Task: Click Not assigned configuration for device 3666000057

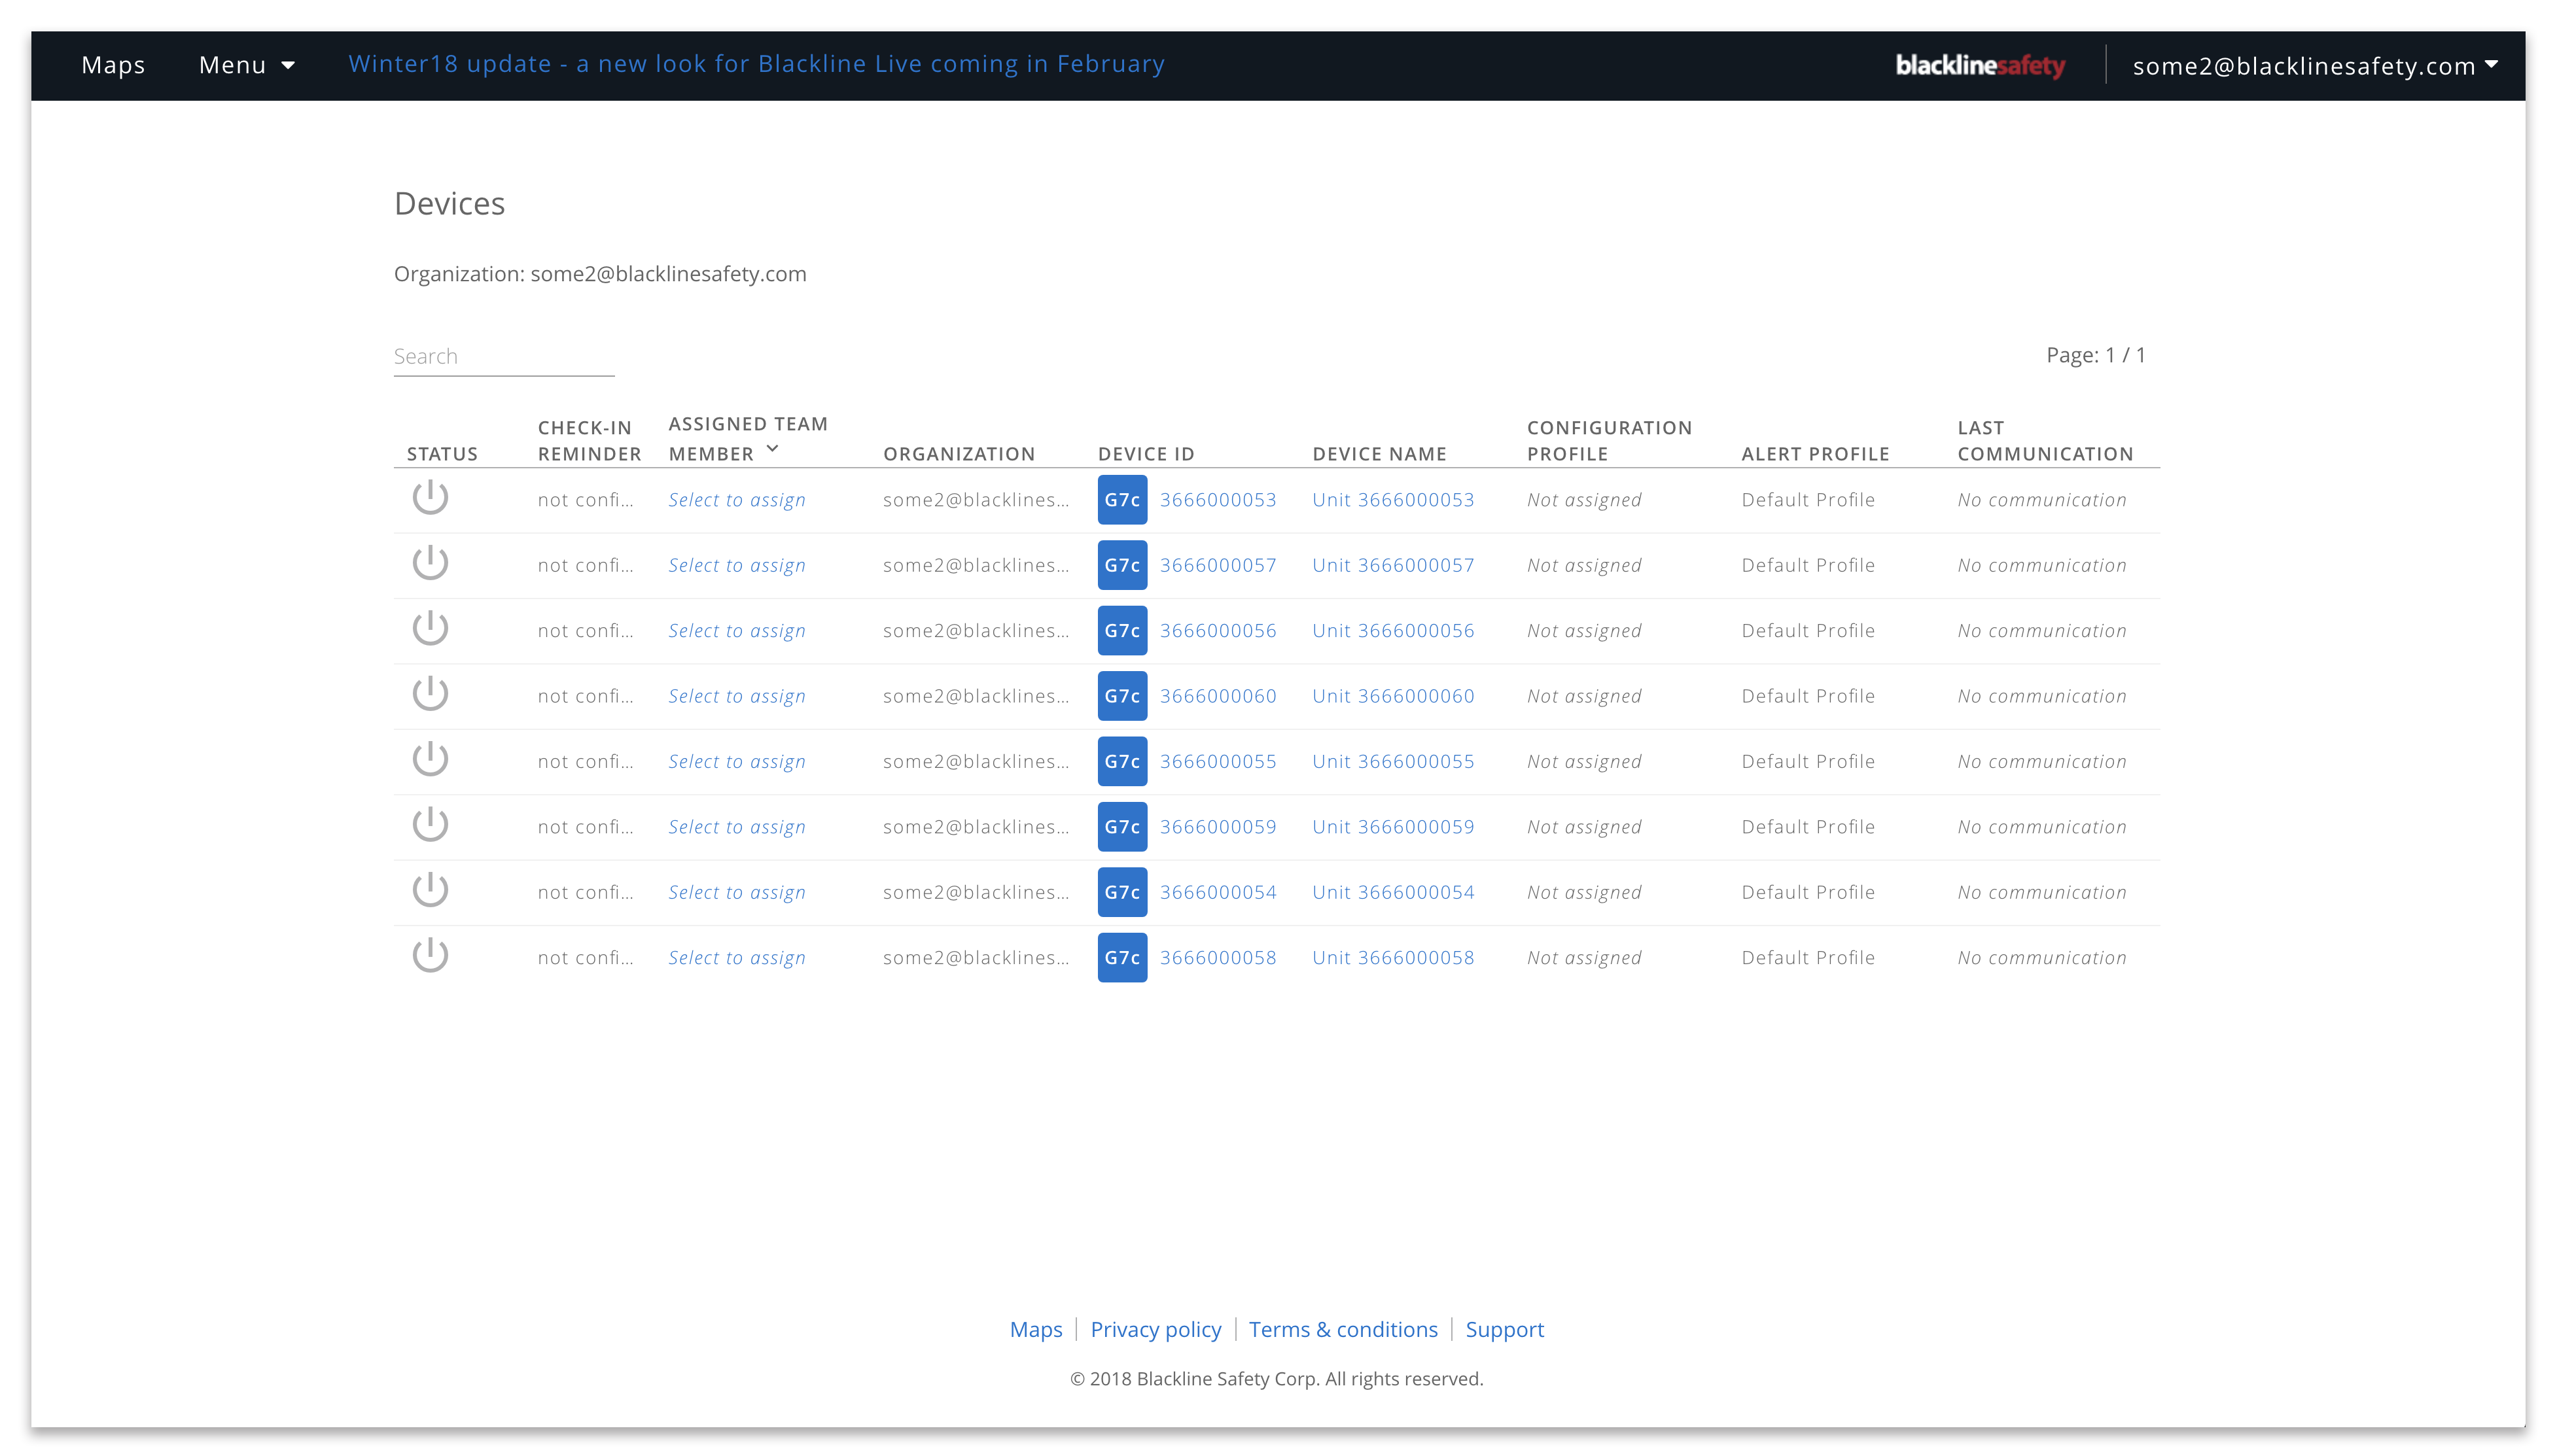Action: pos(1584,565)
